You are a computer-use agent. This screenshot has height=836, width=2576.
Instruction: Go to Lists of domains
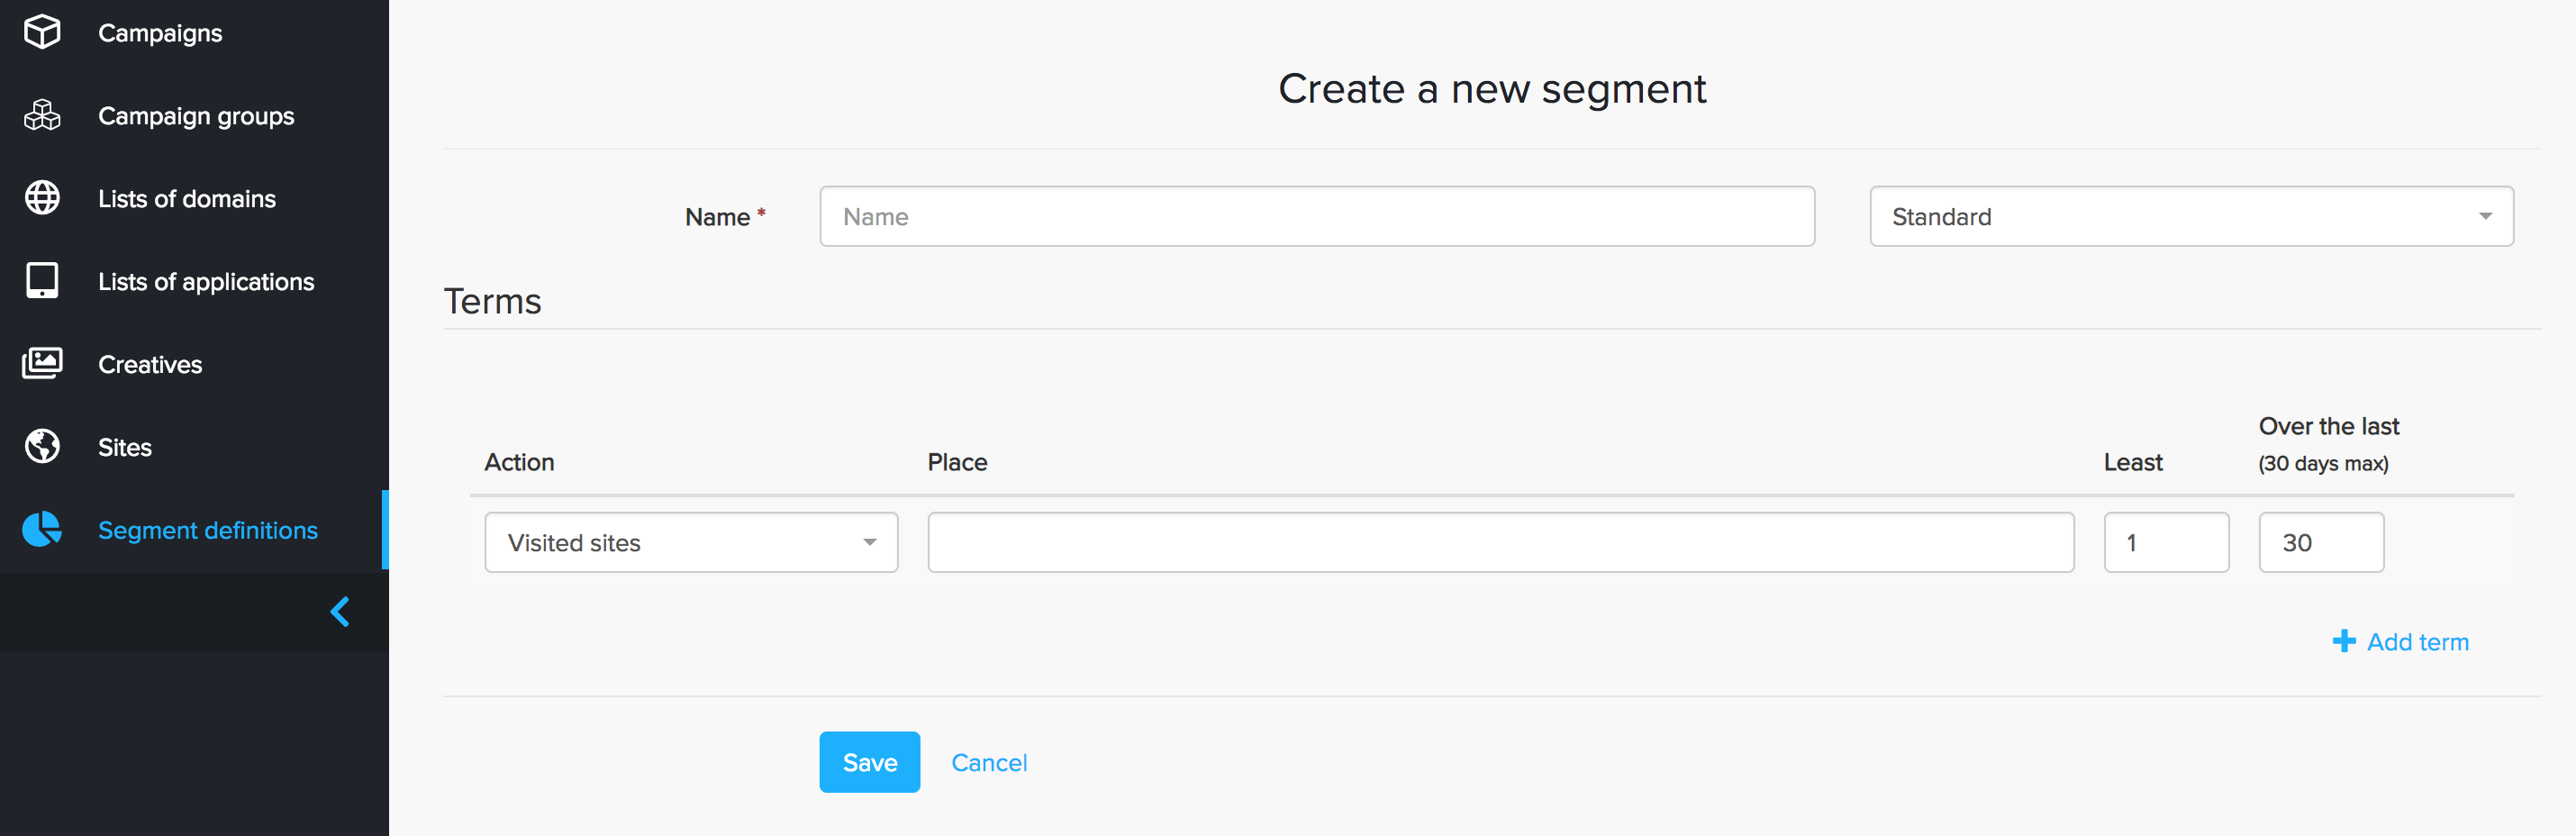[186, 199]
